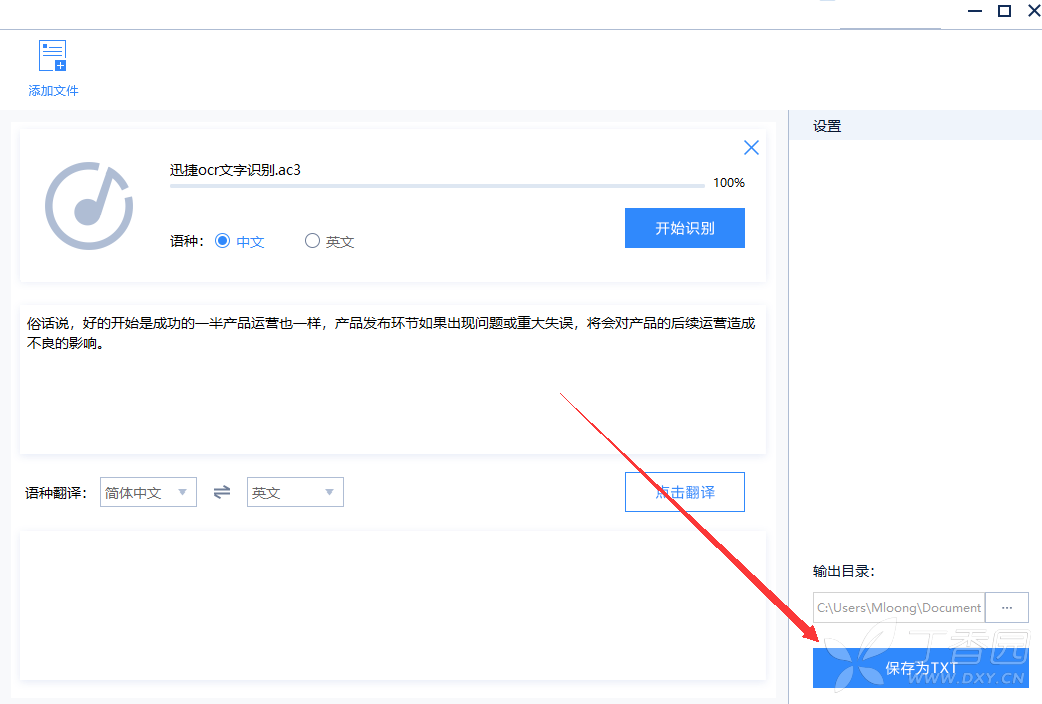This screenshot has height=704, width=1042.
Task: Open the 英文 target language dropdown
Action: 295,492
